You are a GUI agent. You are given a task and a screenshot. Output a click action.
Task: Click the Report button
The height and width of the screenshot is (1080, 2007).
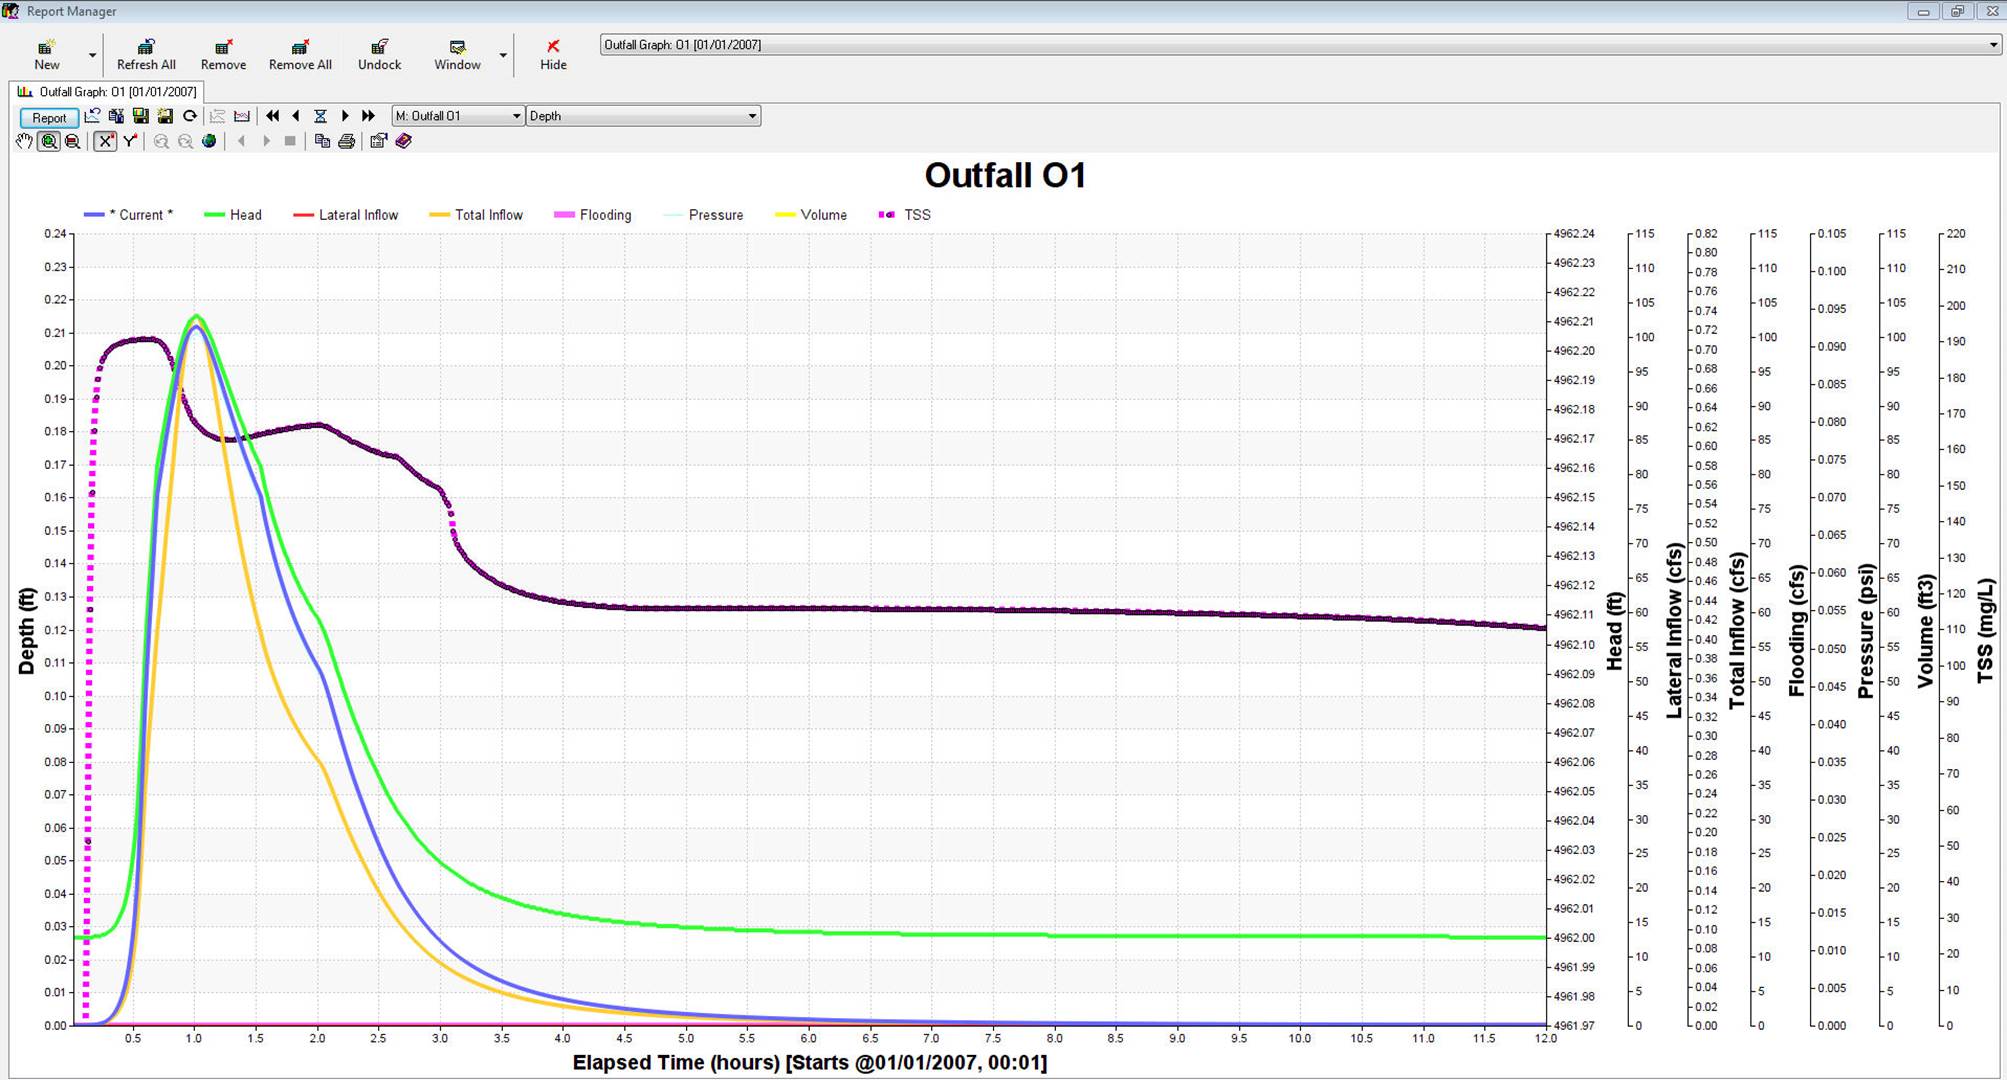click(x=49, y=117)
